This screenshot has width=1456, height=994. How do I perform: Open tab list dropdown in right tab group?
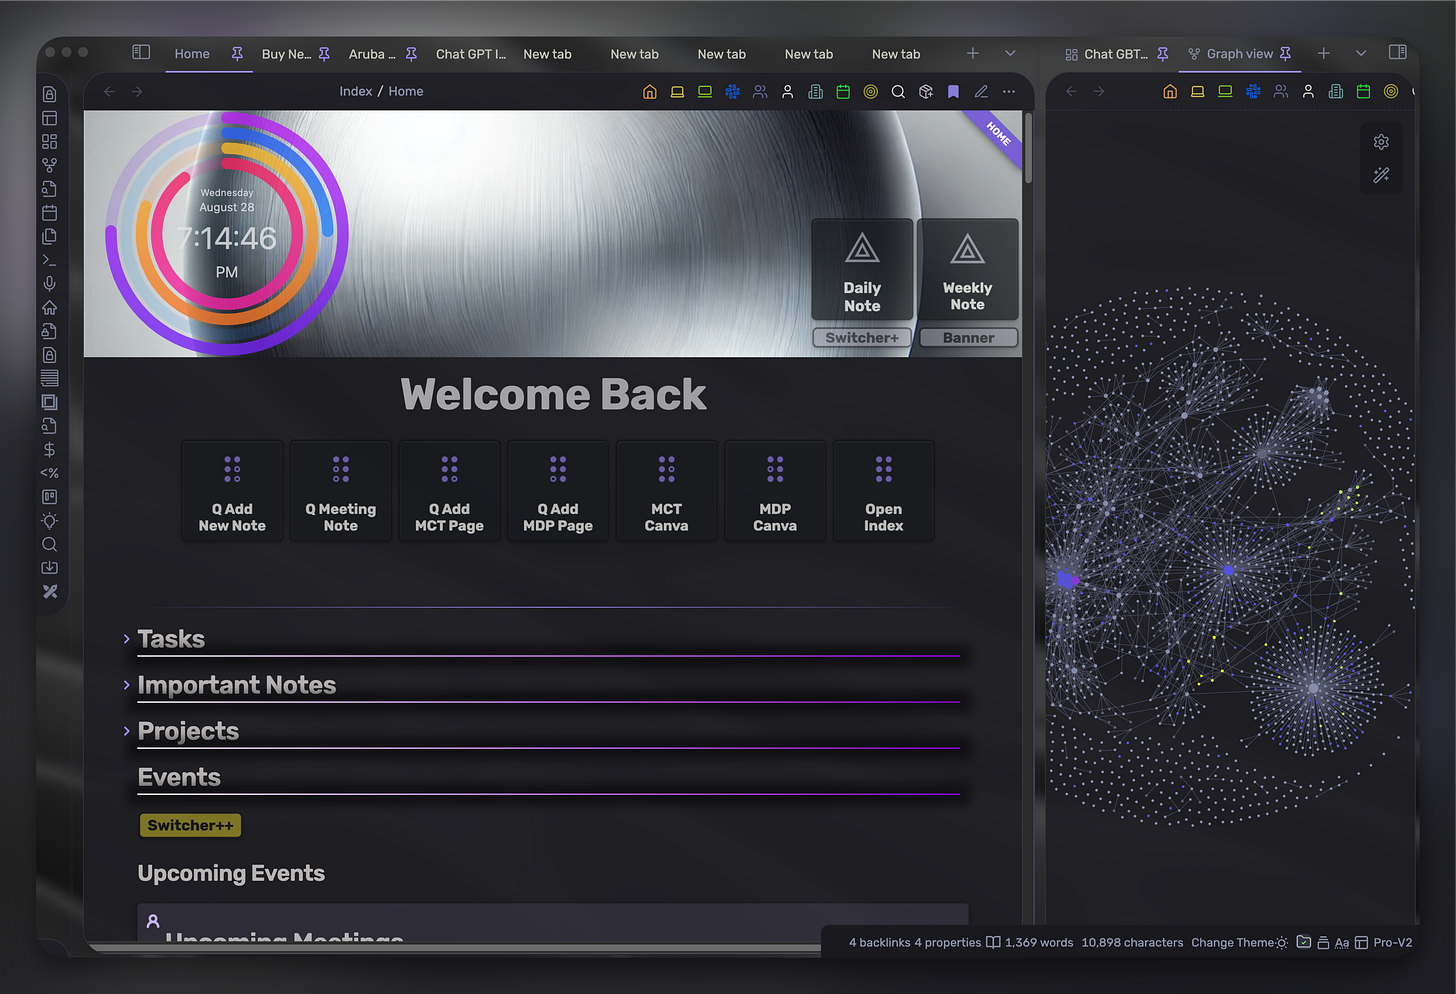[x=1361, y=53]
